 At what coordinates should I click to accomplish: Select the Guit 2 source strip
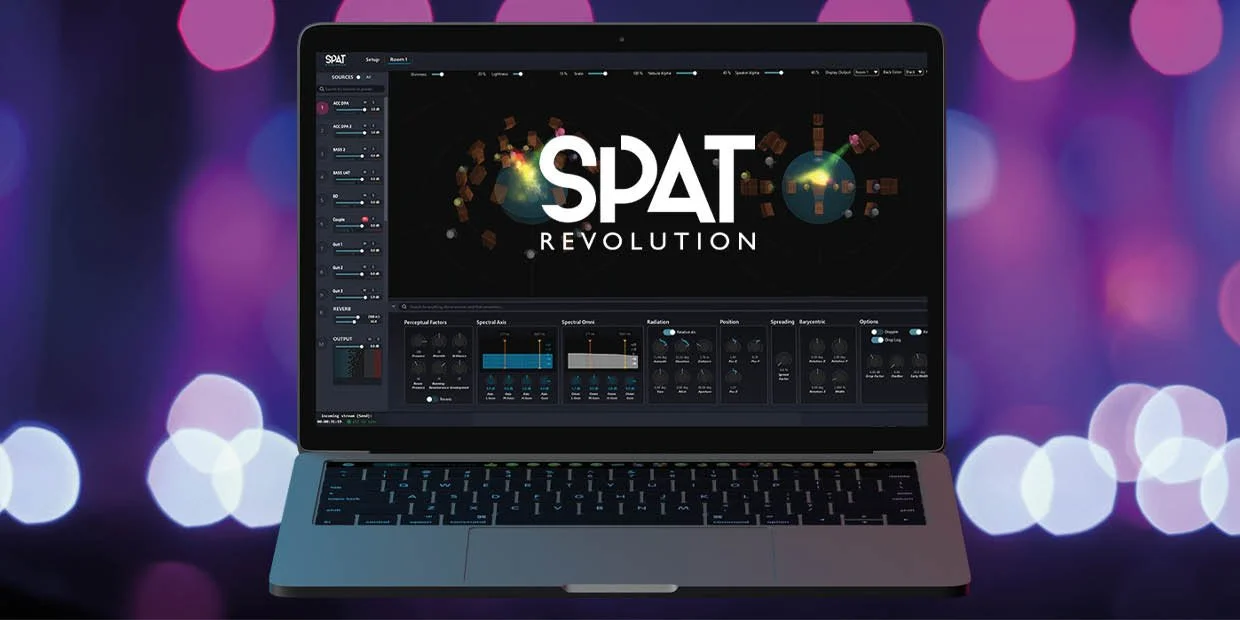coord(336,267)
